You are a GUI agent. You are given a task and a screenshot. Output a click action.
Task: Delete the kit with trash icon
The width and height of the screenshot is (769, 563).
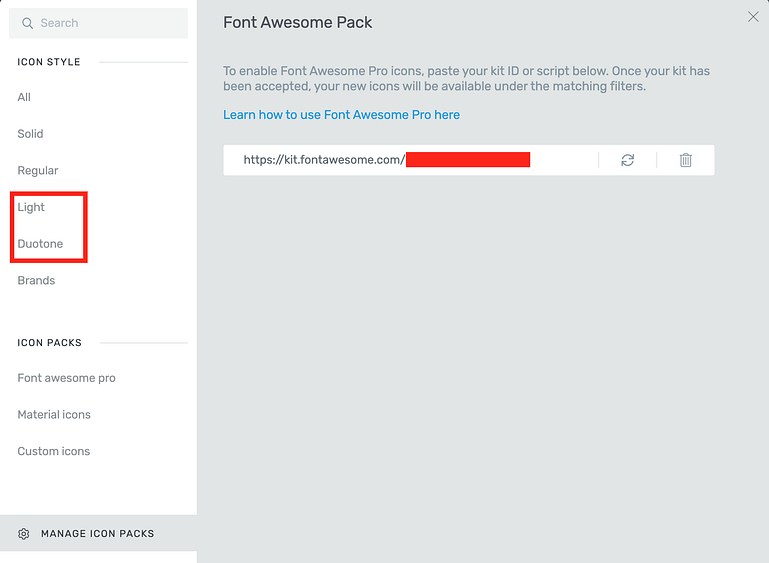coord(685,160)
